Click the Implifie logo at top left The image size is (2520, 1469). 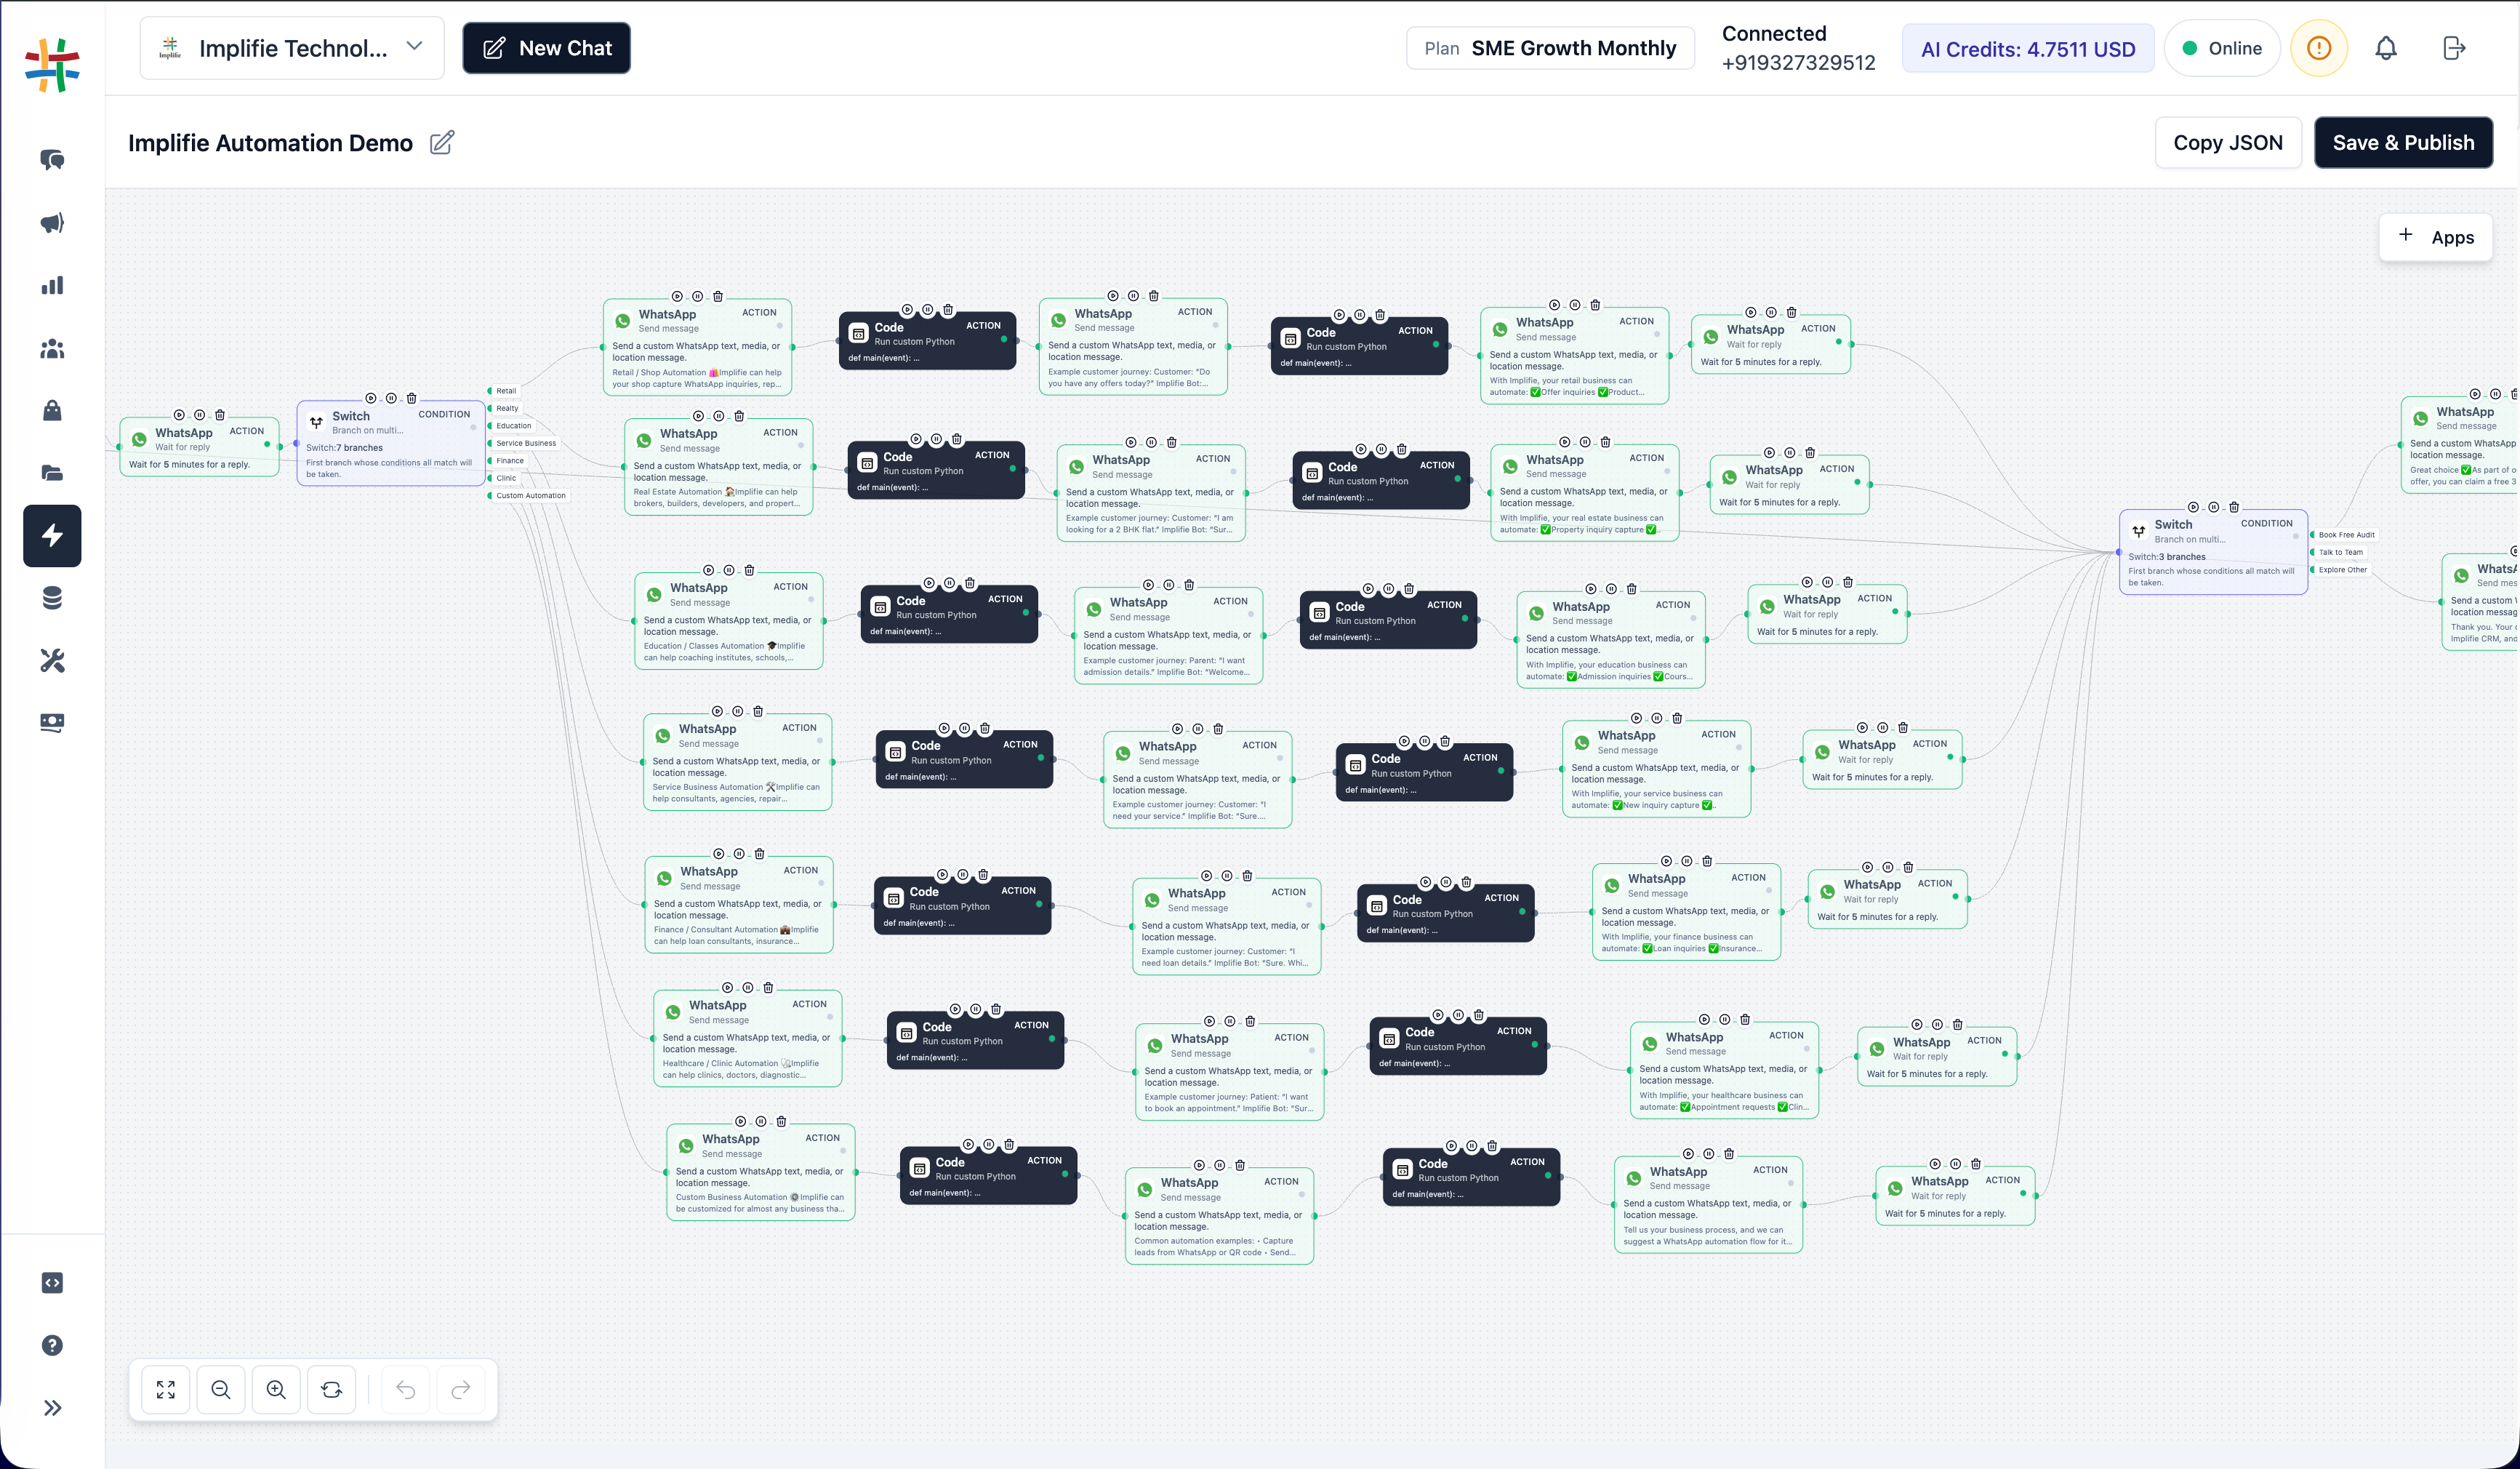52,65
